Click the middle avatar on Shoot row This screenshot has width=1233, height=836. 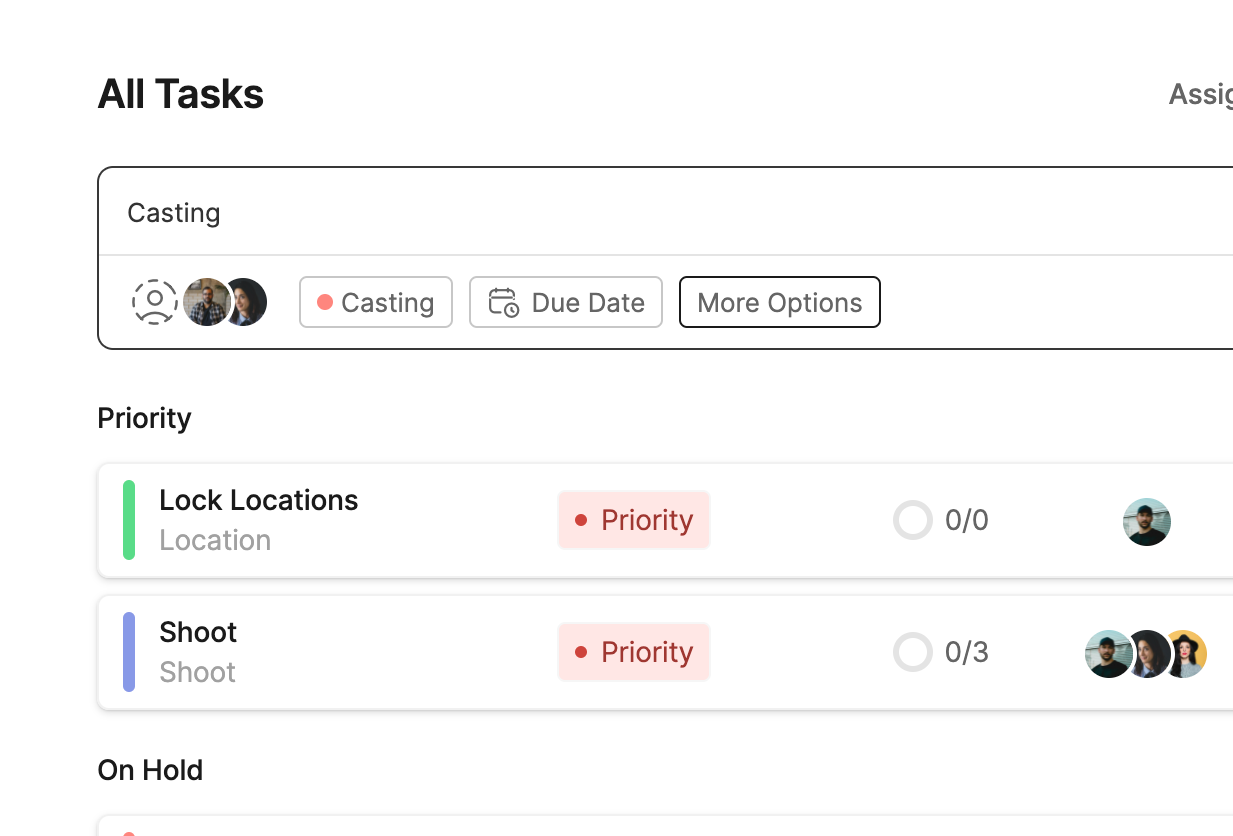click(1148, 654)
